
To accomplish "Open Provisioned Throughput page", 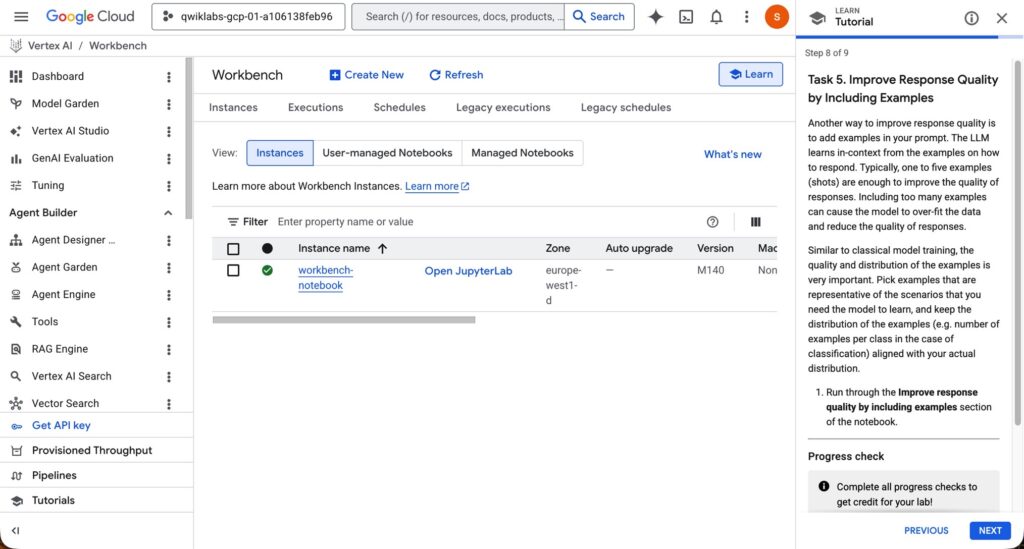I will [91, 450].
